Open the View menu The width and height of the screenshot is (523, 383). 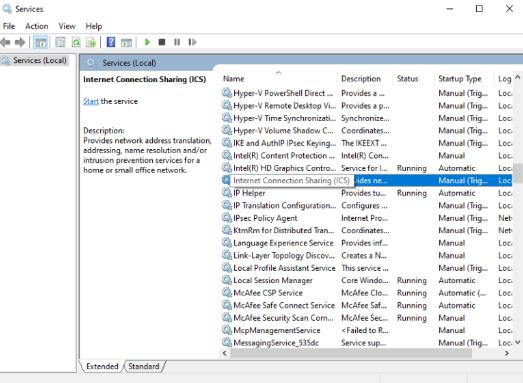(67, 26)
